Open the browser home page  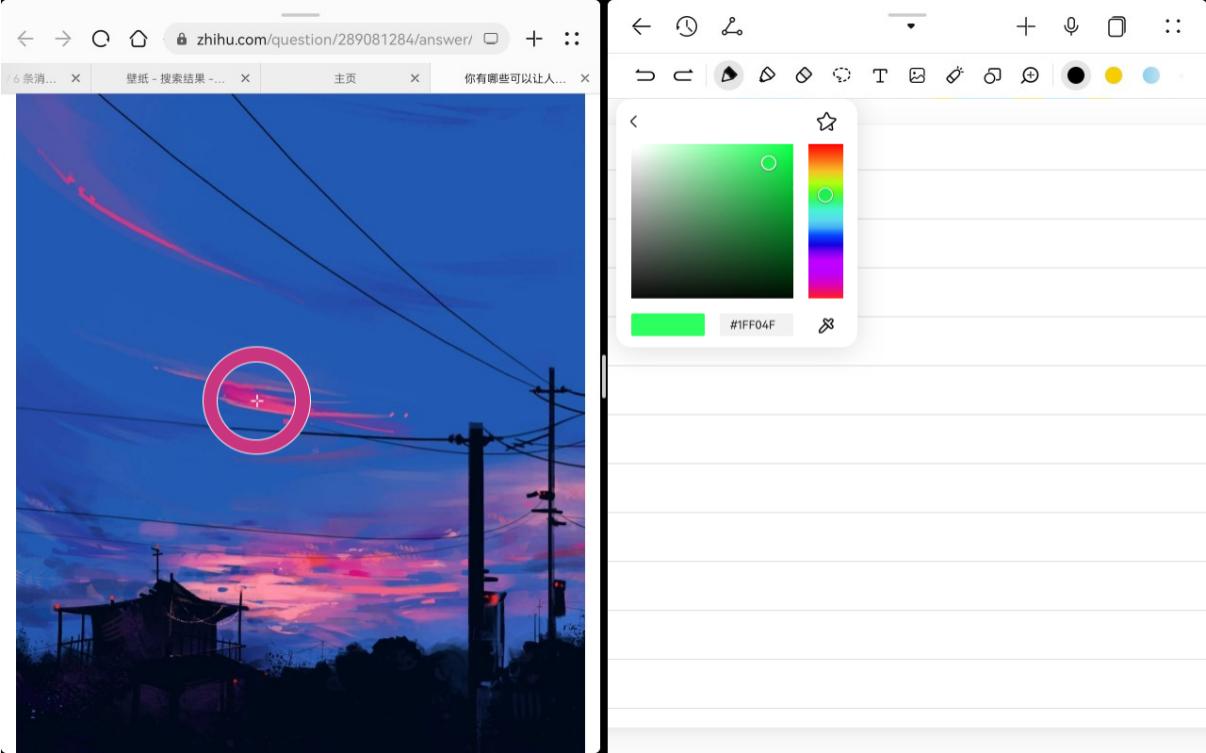[139, 39]
